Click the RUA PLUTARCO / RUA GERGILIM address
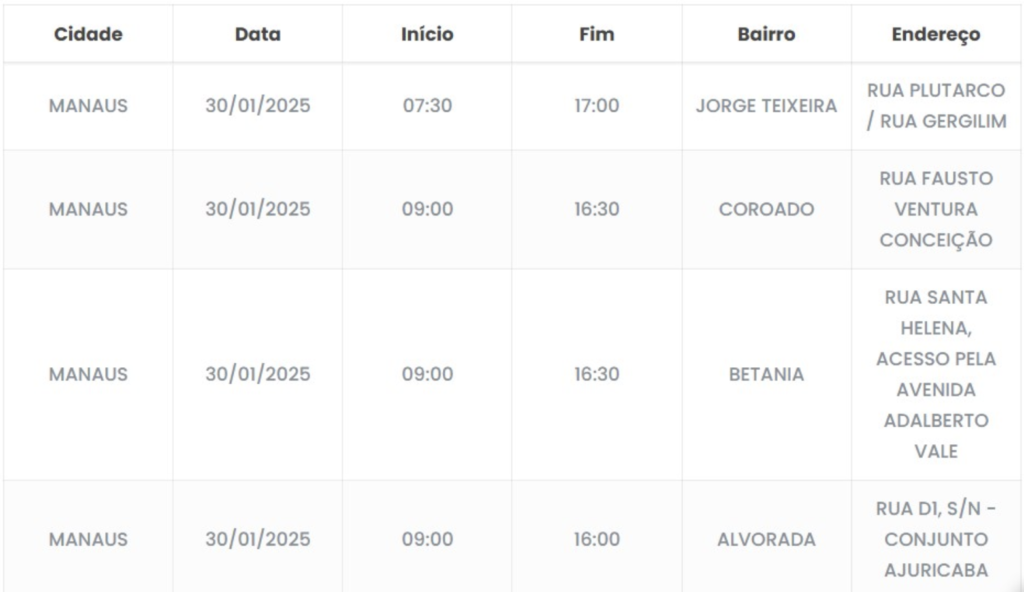 point(936,106)
